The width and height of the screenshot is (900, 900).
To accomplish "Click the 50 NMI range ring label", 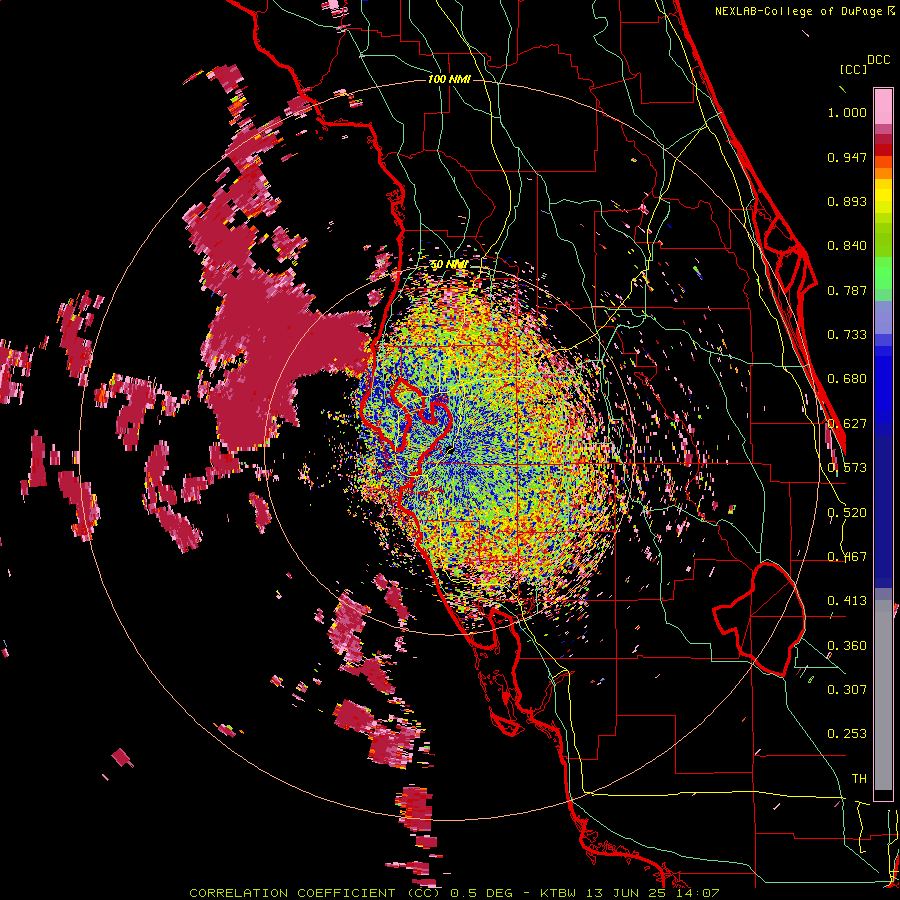I will click(x=449, y=265).
